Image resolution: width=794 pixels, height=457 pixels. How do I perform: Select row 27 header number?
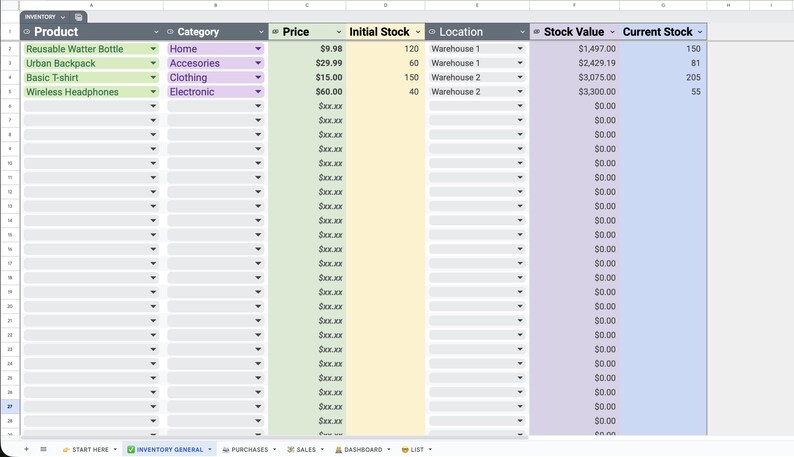(10, 406)
